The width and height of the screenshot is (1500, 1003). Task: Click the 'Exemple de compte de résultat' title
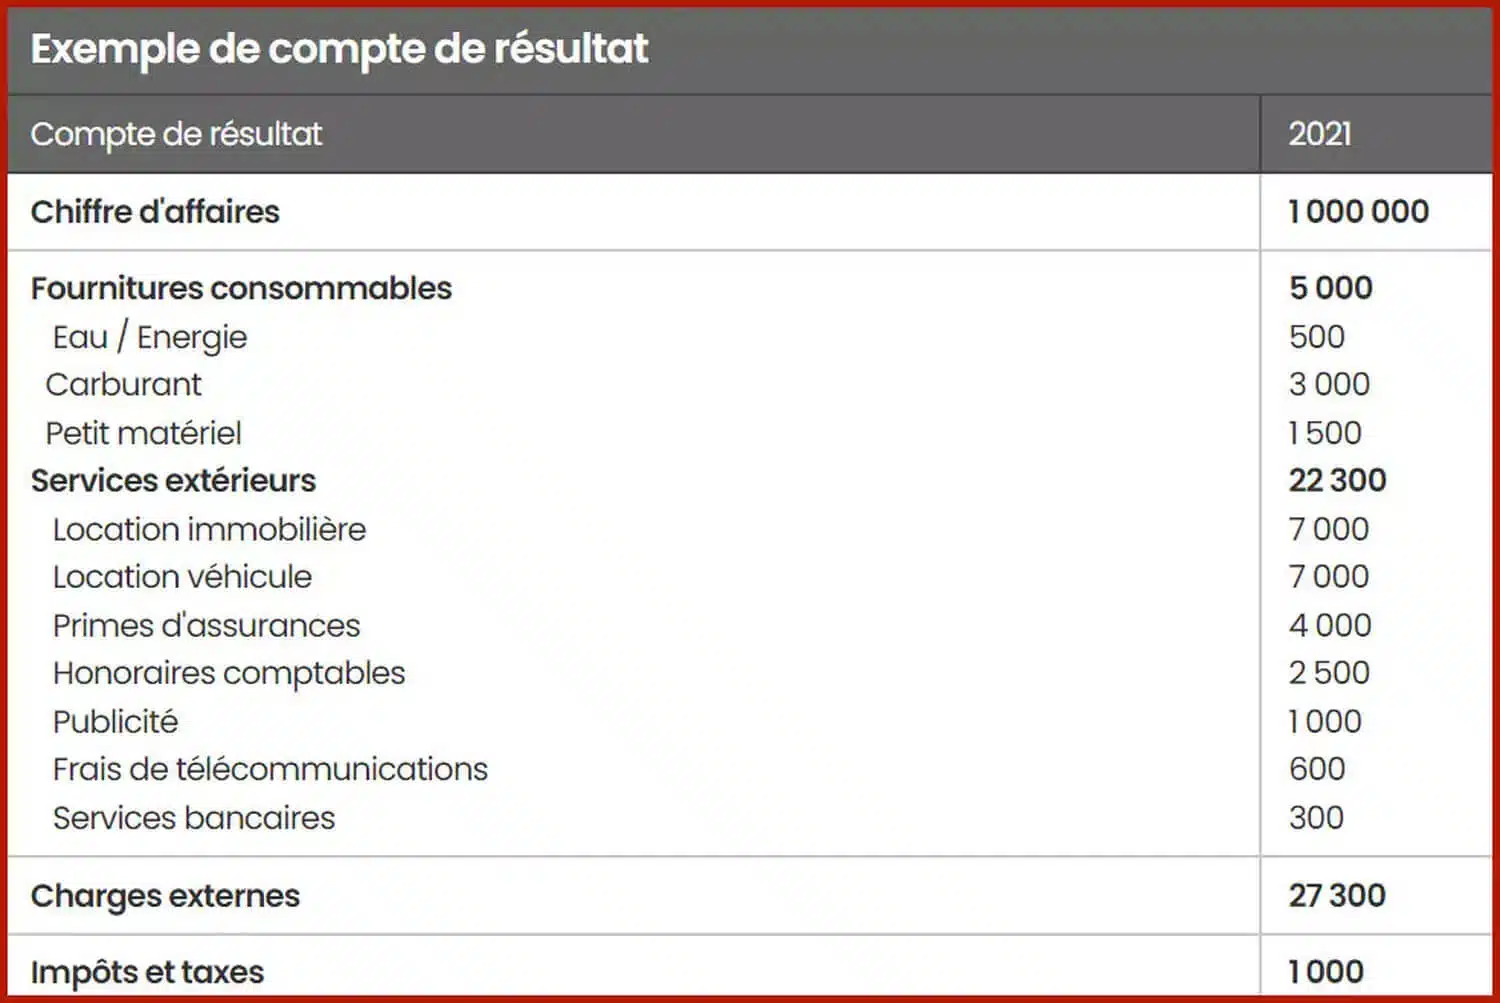(339, 49)
